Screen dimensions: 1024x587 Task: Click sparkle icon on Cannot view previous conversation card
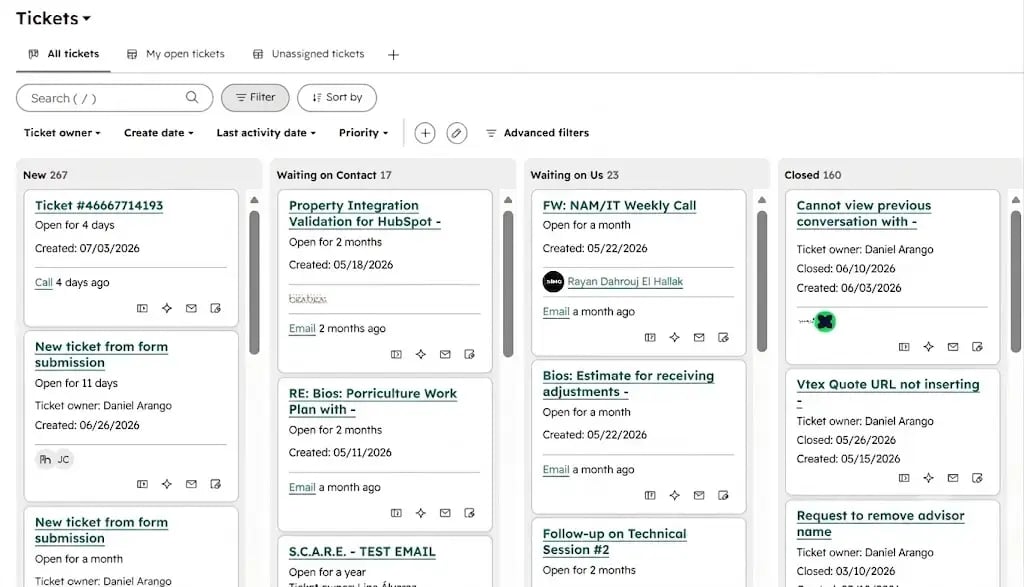pos(929,347)
